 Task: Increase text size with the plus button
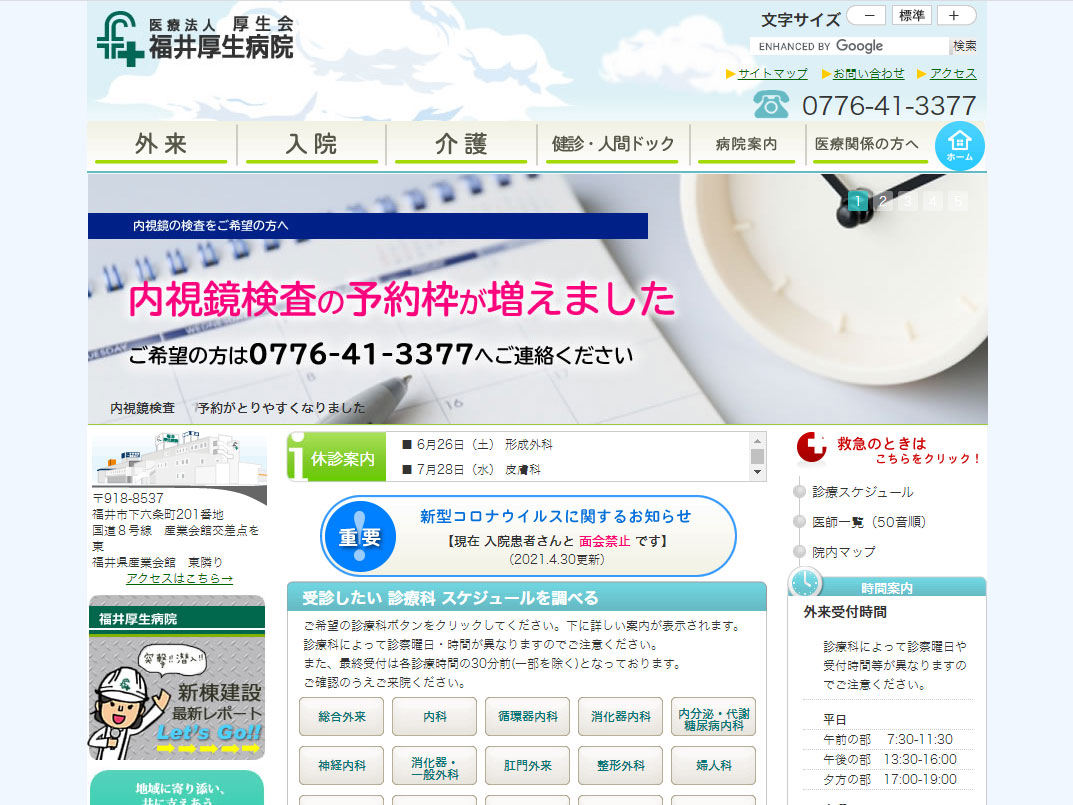click(955, 15)
